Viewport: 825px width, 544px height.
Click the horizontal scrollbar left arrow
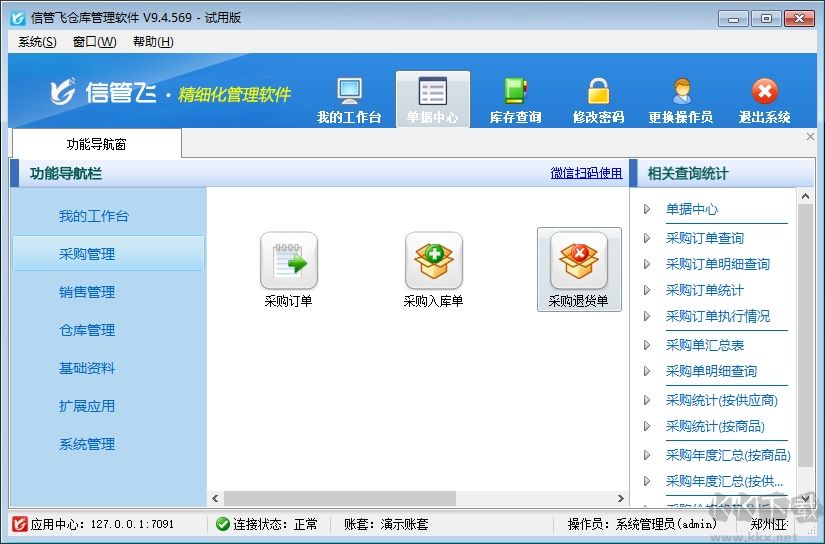[215, 498]
